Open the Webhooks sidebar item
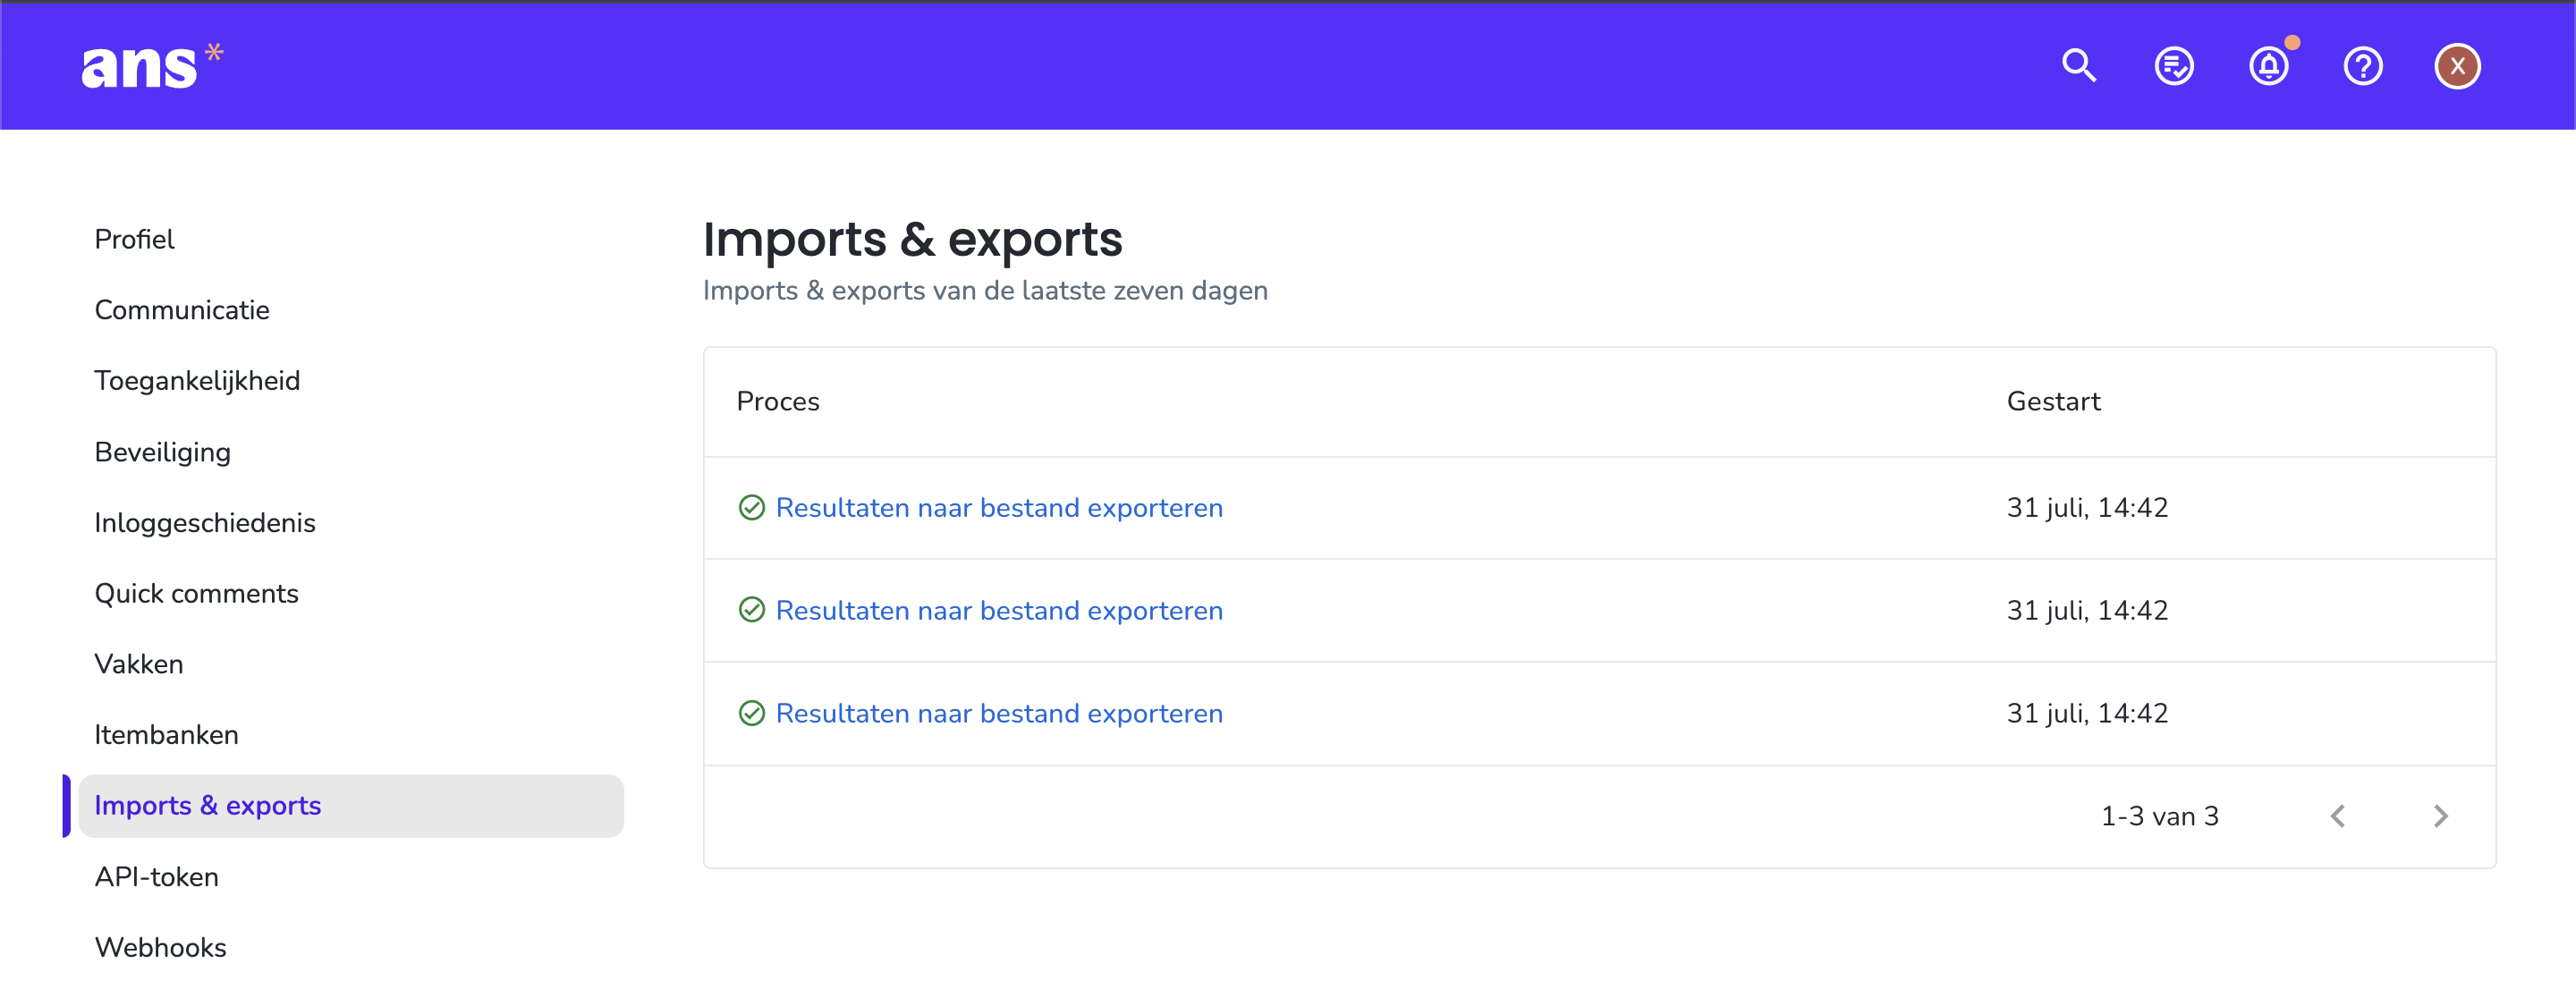The image size is (2576, 989). pos(160,947)
